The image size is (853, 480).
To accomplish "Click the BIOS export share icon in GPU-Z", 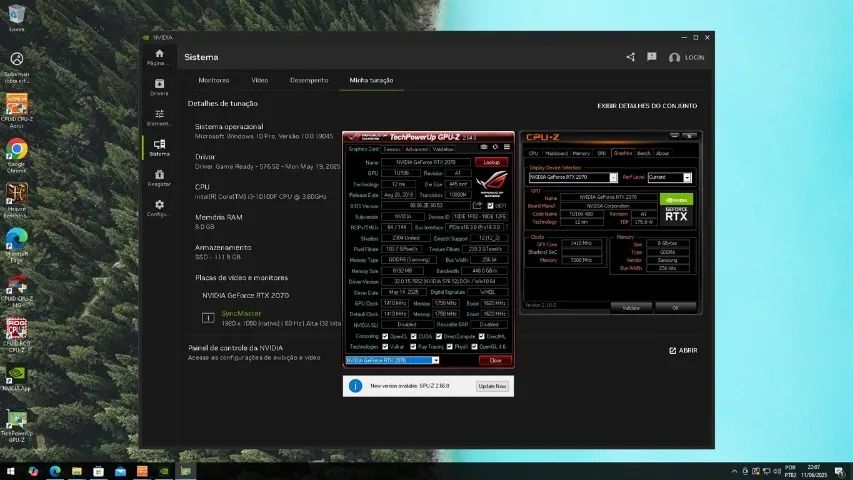I will coord(477,205).
